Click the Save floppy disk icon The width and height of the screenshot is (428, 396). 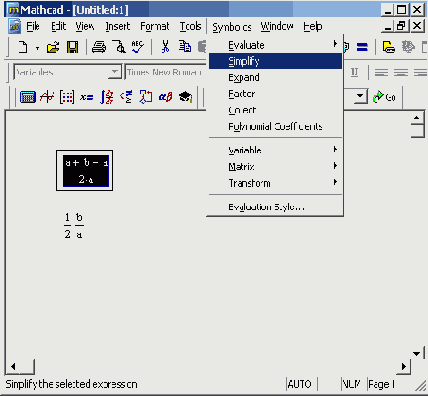73,47
